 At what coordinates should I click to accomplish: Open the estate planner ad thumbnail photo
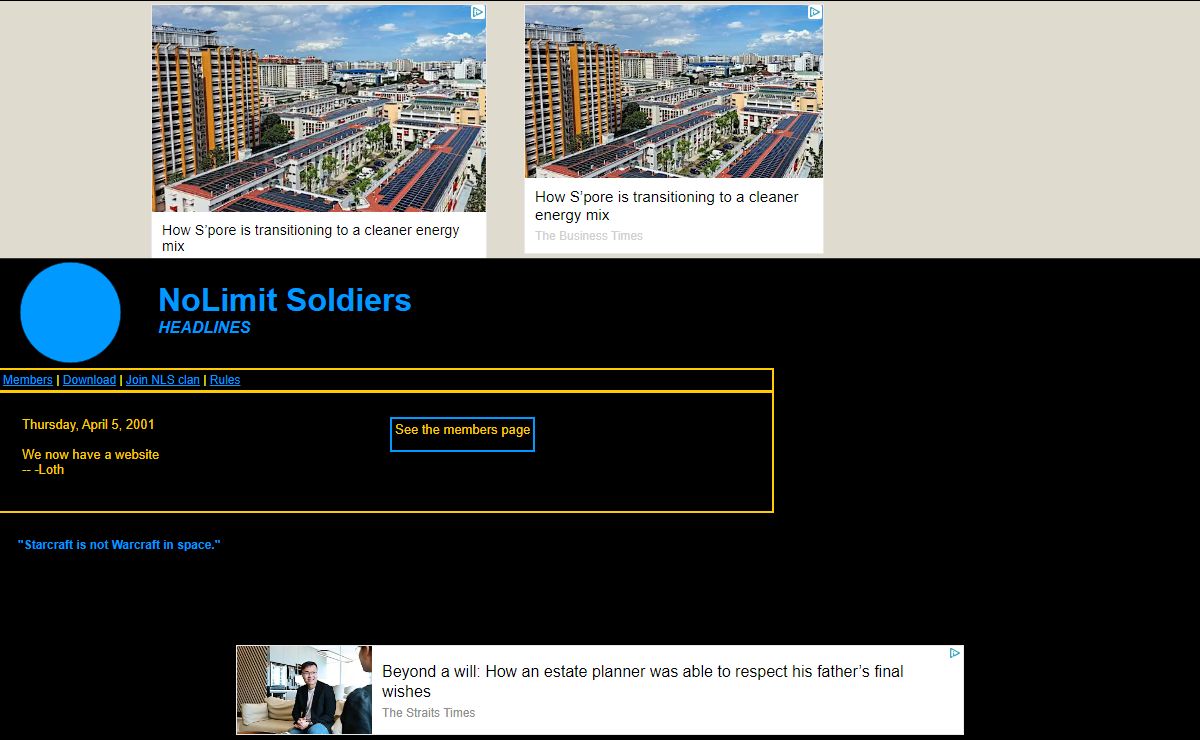click(x=304, y=689)
